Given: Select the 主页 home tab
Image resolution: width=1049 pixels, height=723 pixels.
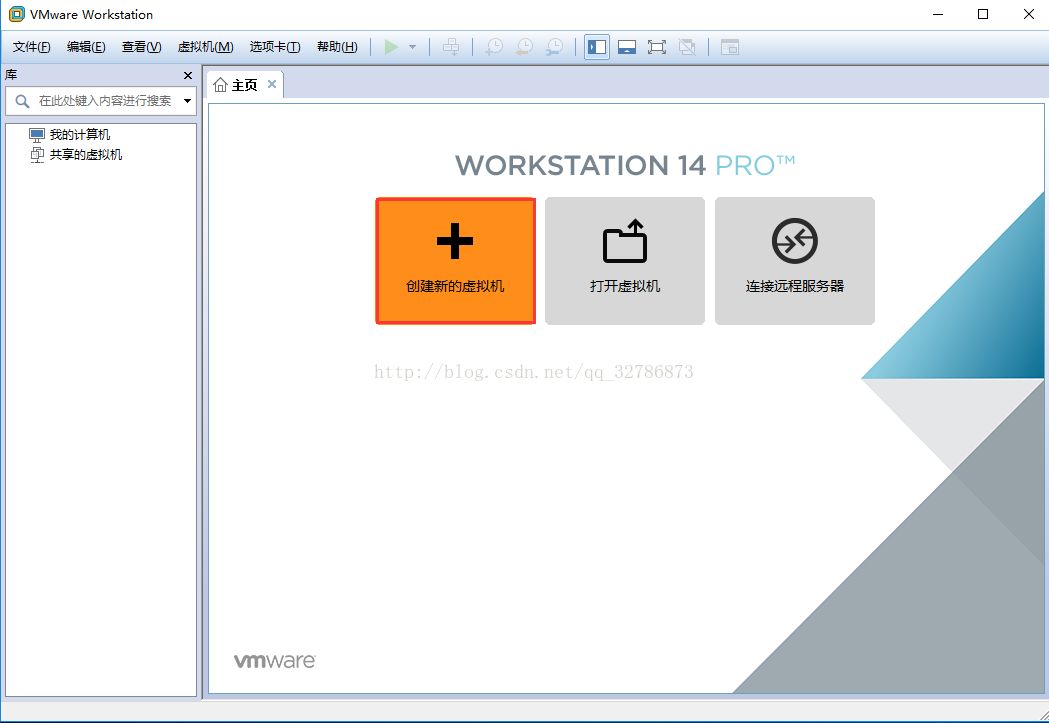Looking at the screenshot, I should coord(245,85).
